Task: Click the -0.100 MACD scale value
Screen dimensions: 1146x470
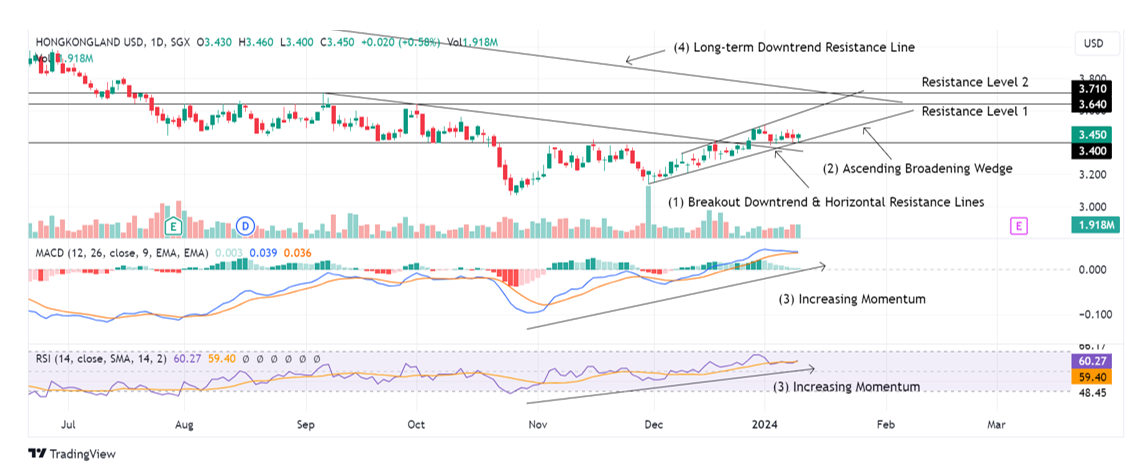Action: click(1094, 314)
